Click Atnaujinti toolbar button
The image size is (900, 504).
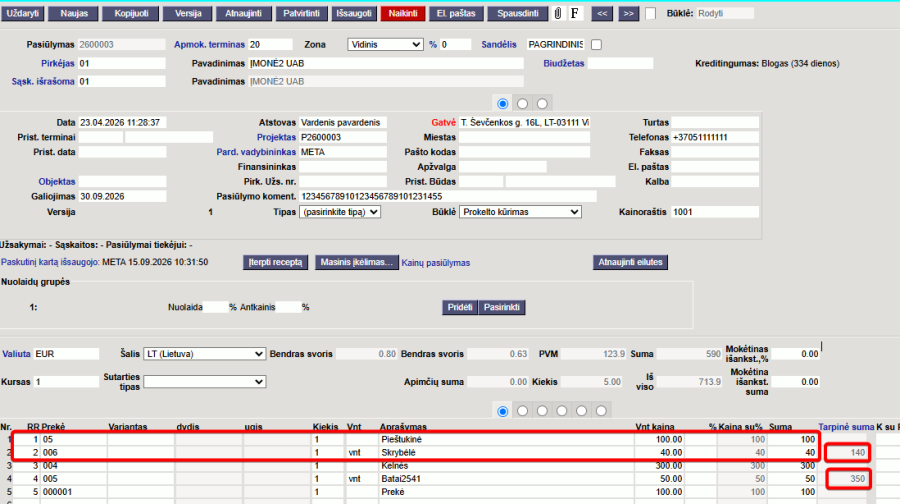click(x=243, y=13)
